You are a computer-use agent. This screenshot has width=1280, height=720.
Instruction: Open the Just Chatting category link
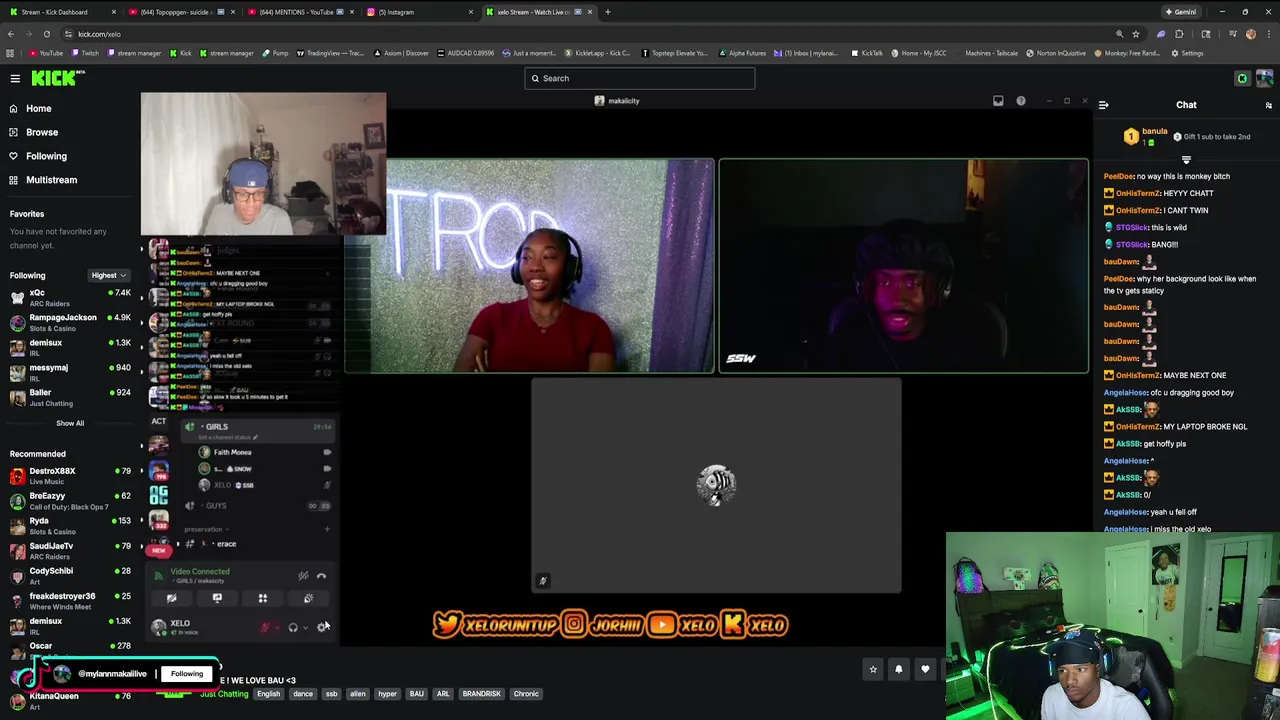pyautogui.click(x=224, y=694)
